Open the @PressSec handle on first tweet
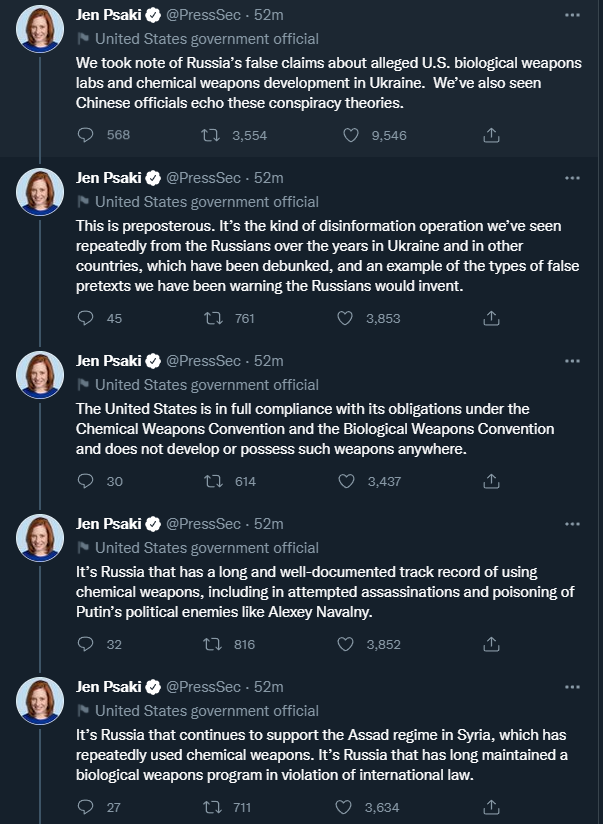 tap(203, 15)
